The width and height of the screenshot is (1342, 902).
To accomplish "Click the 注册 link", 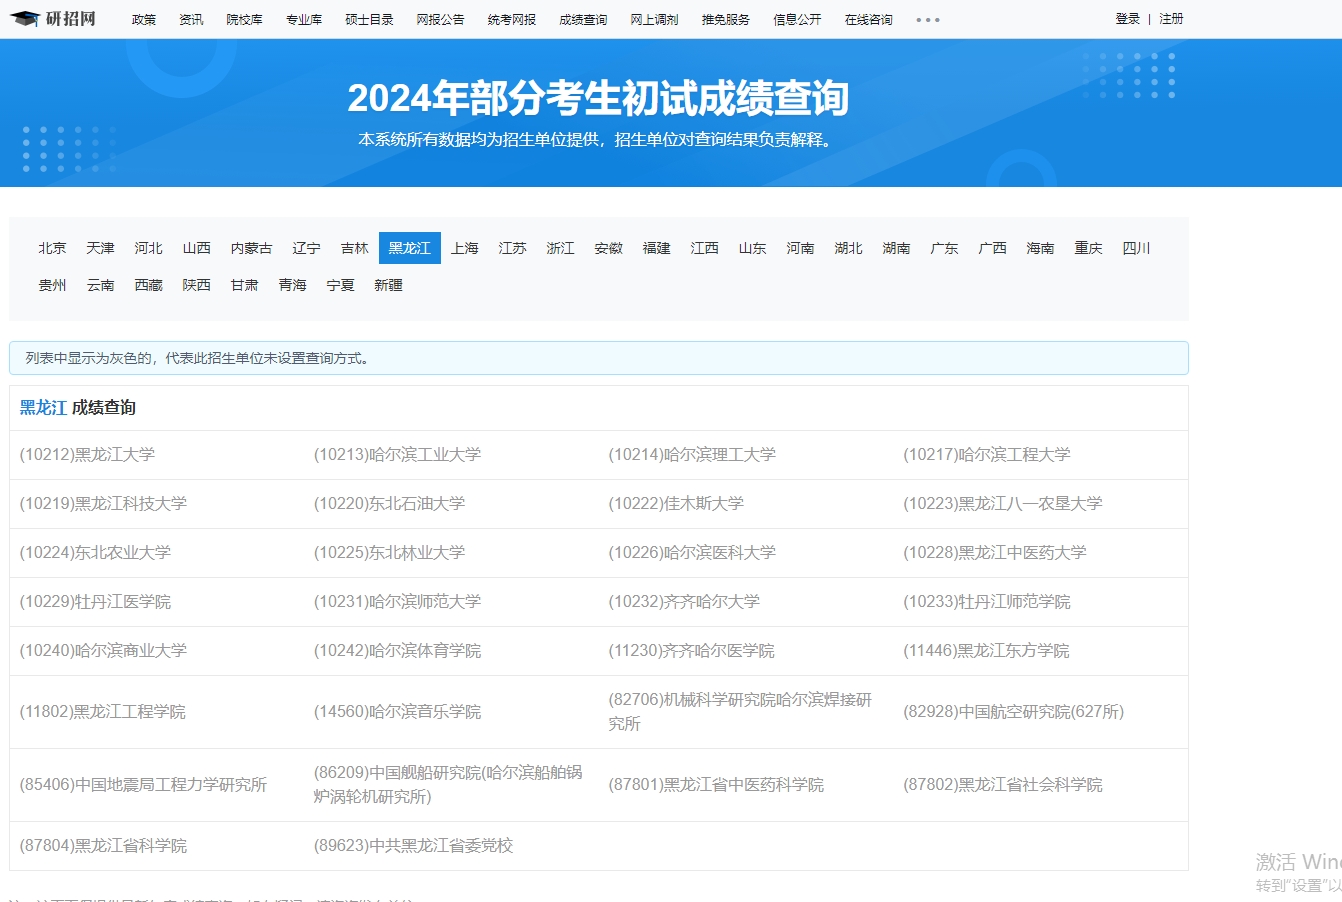I will (1171, 18).
